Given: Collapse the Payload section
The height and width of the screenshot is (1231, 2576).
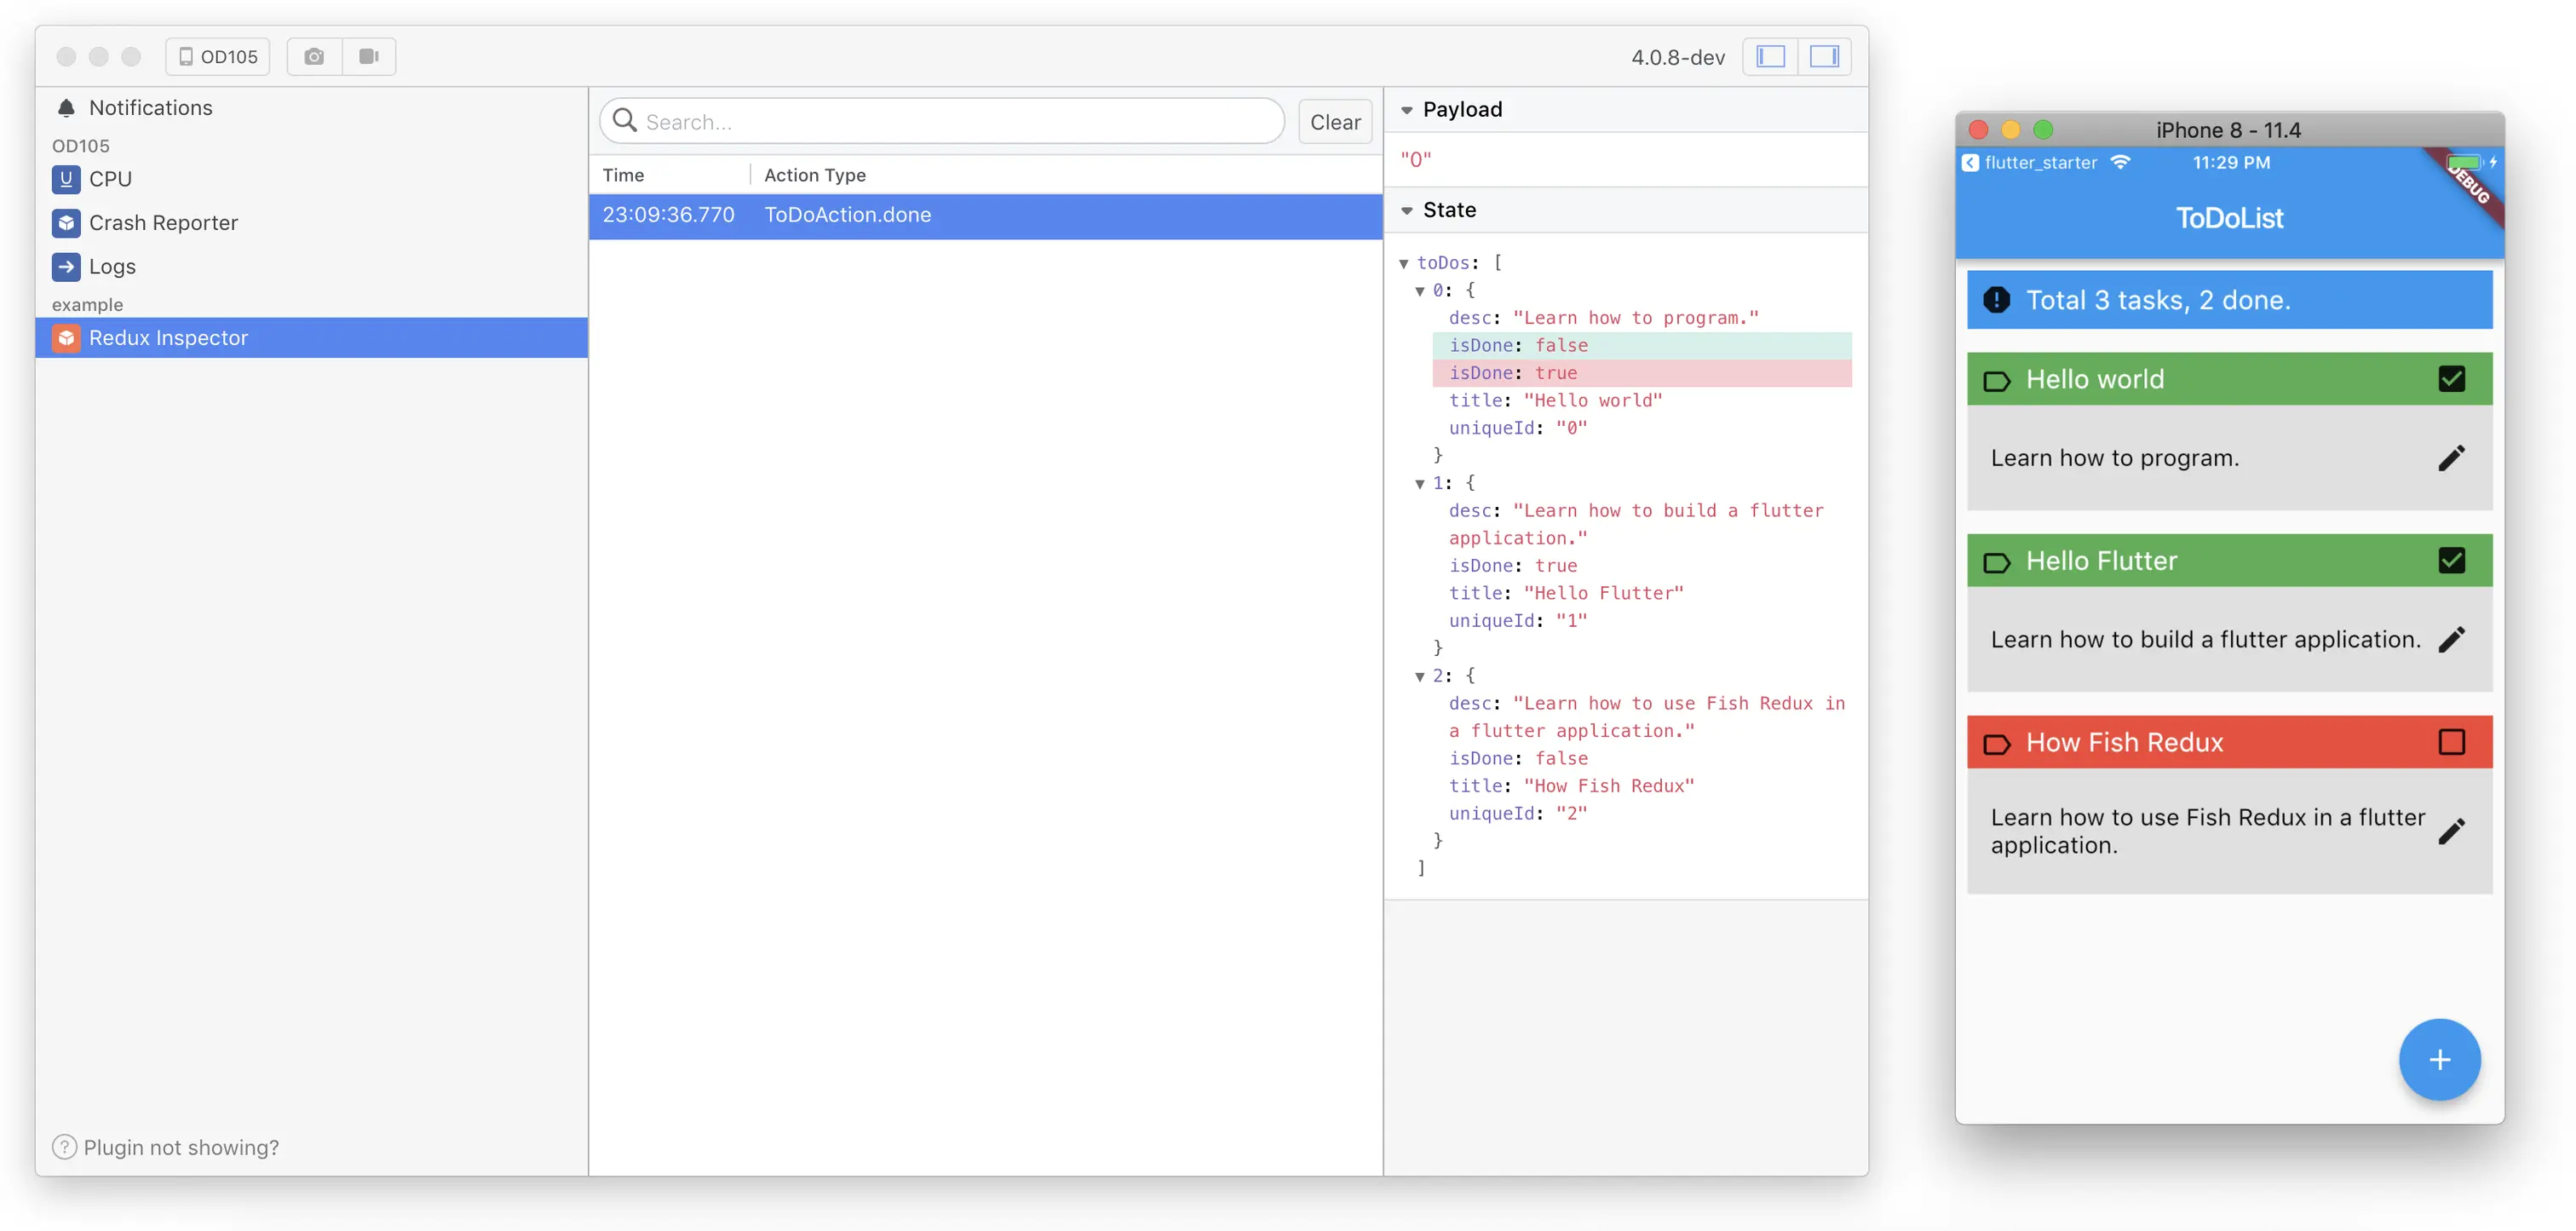Looking at the screenshot, I should coord(1407,110).
